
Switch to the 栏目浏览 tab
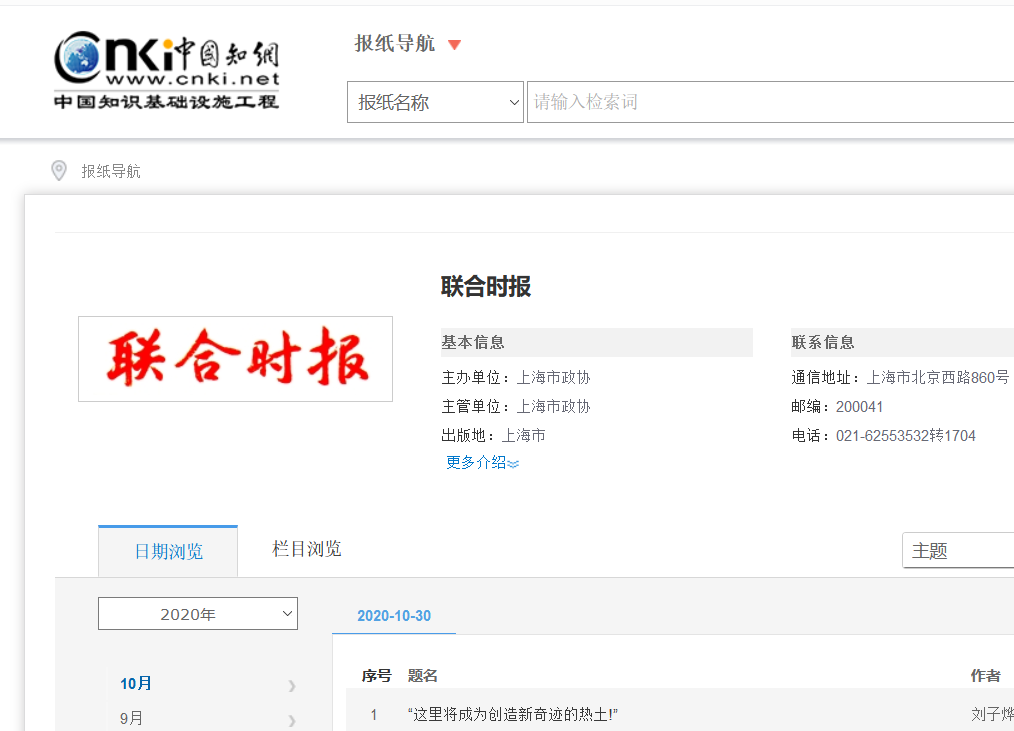[x=307, y=549]
